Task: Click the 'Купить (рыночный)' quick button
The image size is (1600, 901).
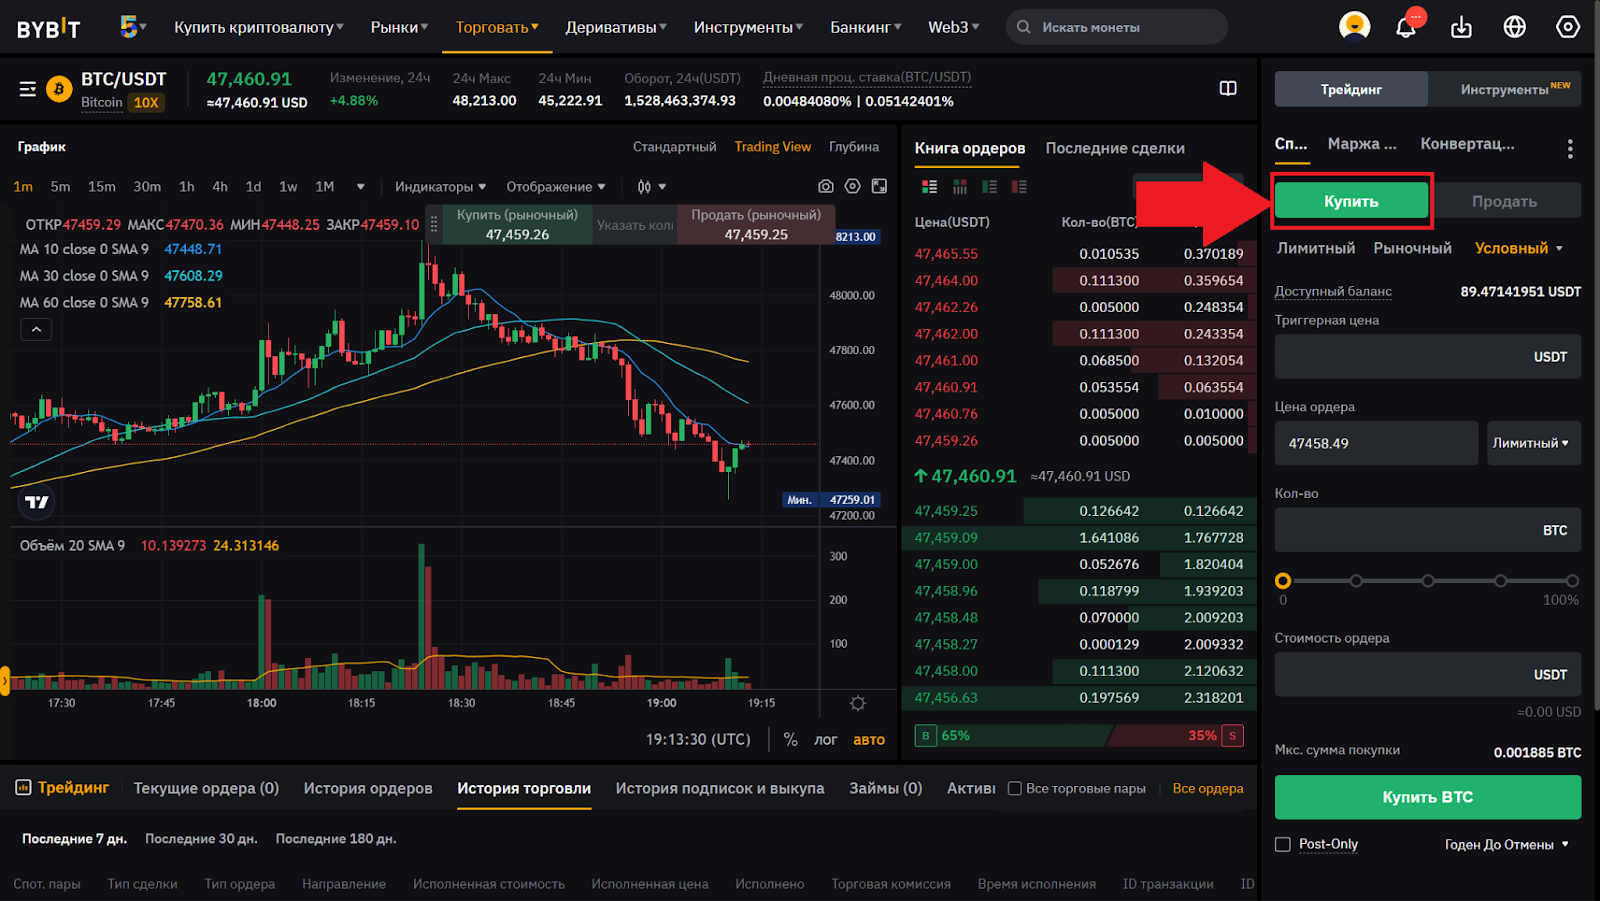Action: (x=517, y=225)
